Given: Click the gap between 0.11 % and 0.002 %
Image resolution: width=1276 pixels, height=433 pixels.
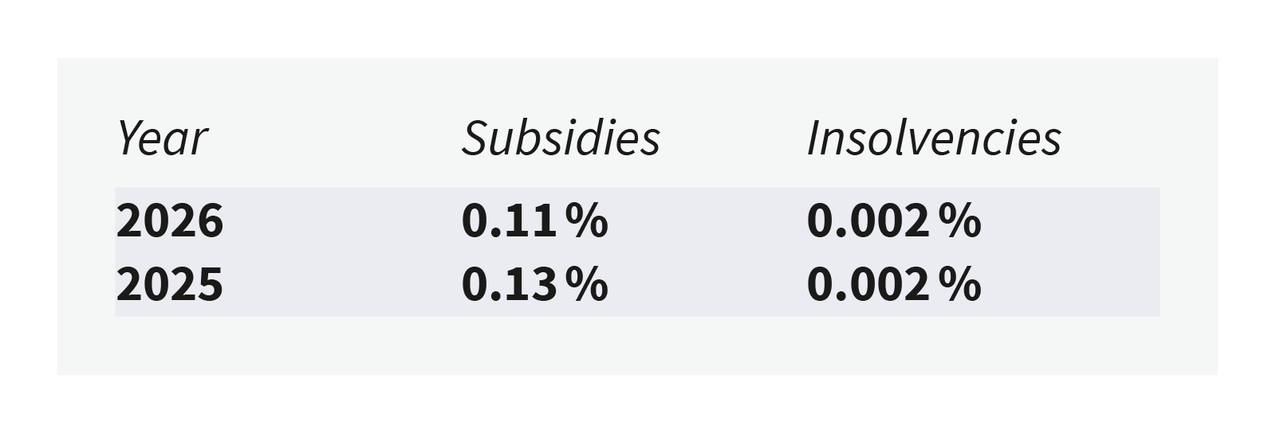Looking at the screenshot, I should [706, 221].
